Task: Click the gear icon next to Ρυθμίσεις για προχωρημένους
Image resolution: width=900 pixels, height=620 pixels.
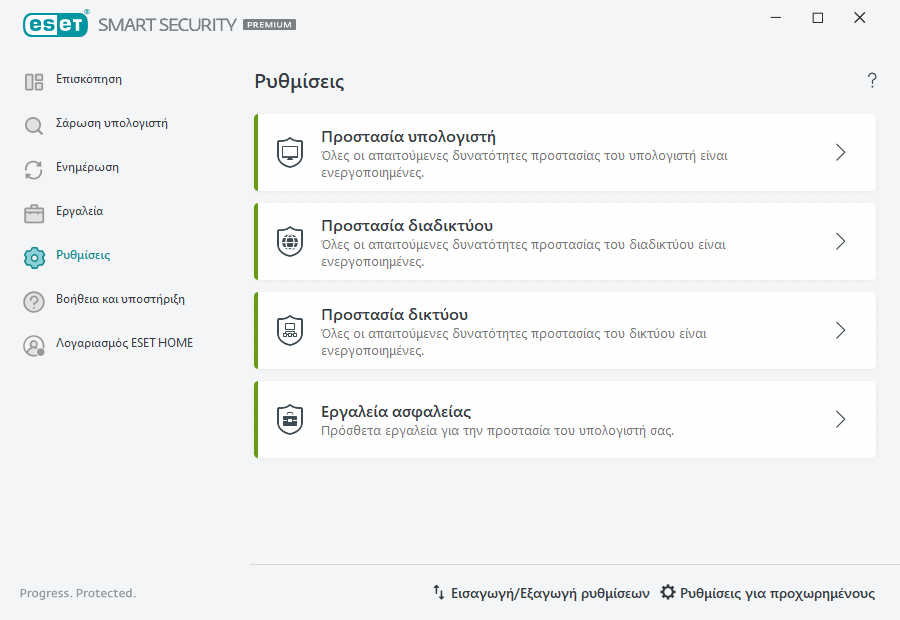Action: click(x=666, y=592)
